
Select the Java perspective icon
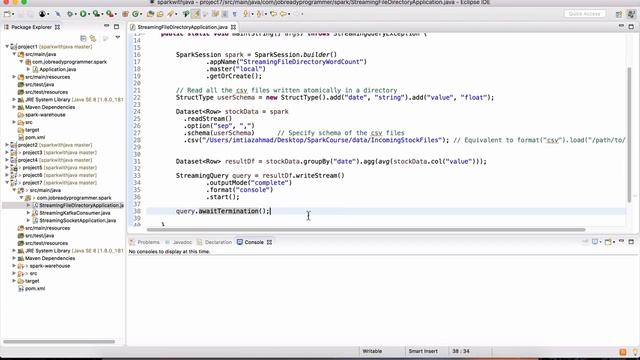pos(631,14)
